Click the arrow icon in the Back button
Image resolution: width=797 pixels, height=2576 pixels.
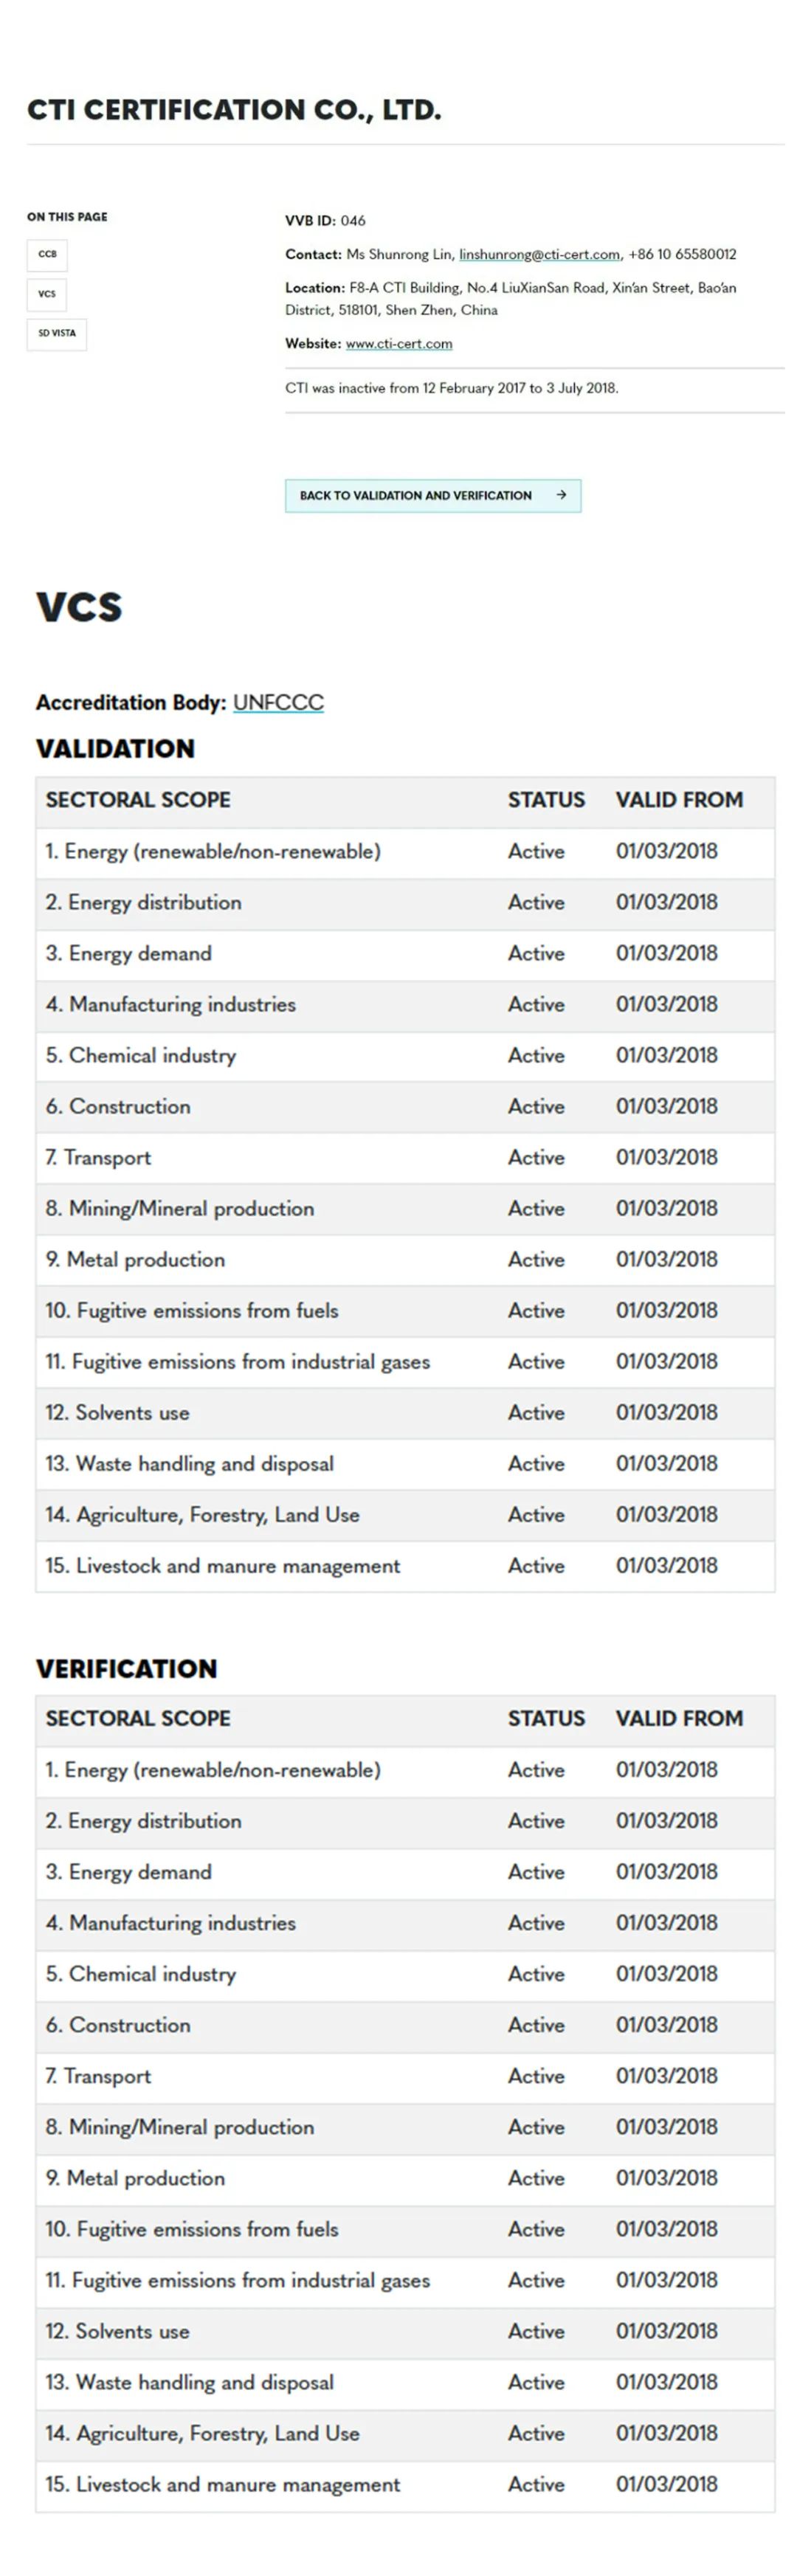point(561,495)
